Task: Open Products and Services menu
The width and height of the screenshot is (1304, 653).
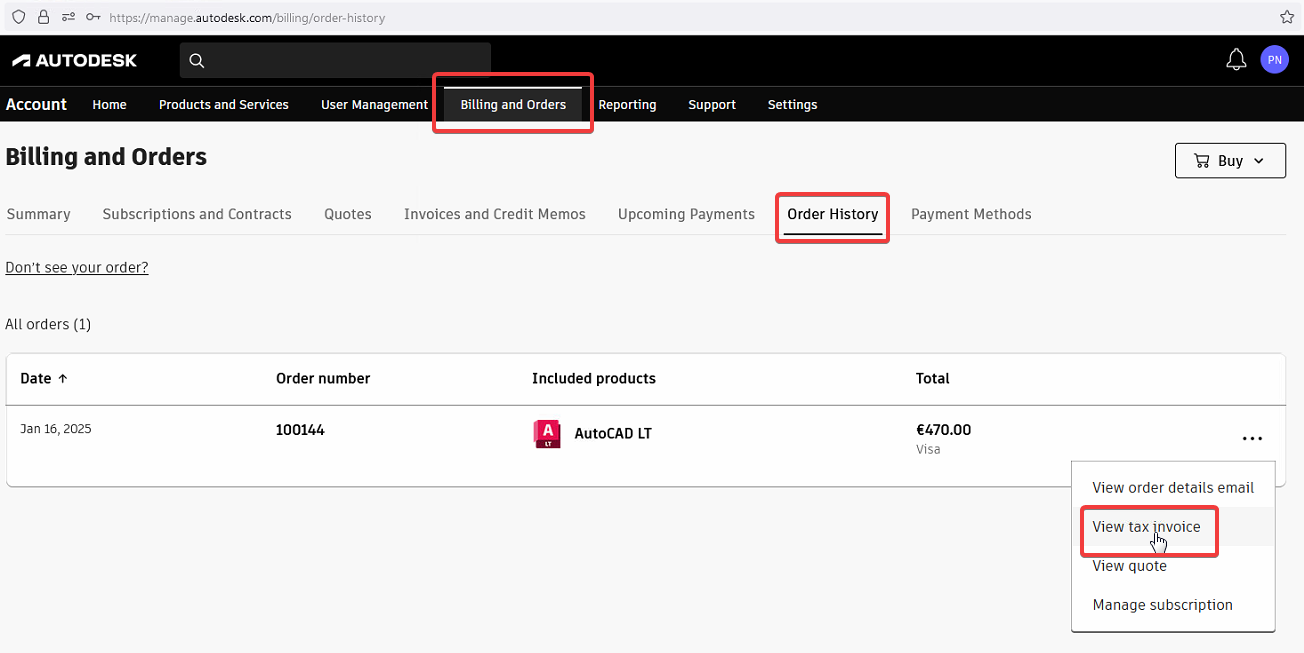Action: pos(224,104)
